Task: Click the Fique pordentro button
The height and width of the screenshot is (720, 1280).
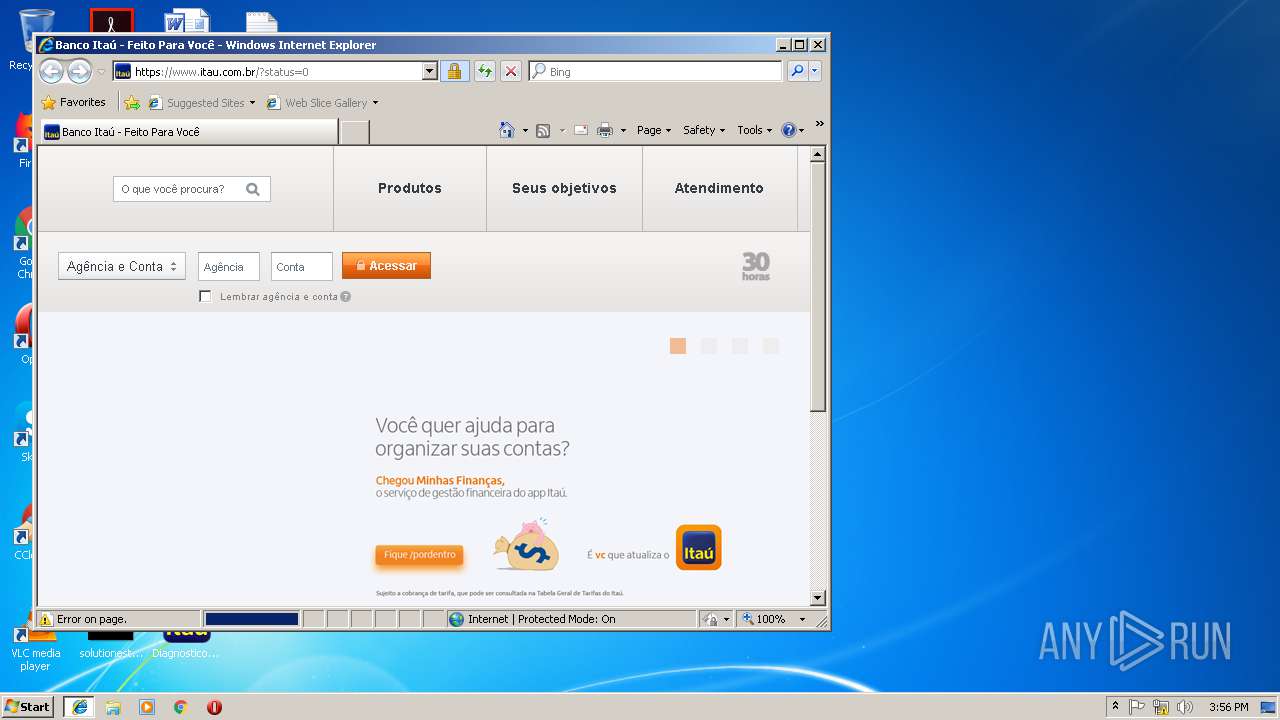Action: [419, 555]
